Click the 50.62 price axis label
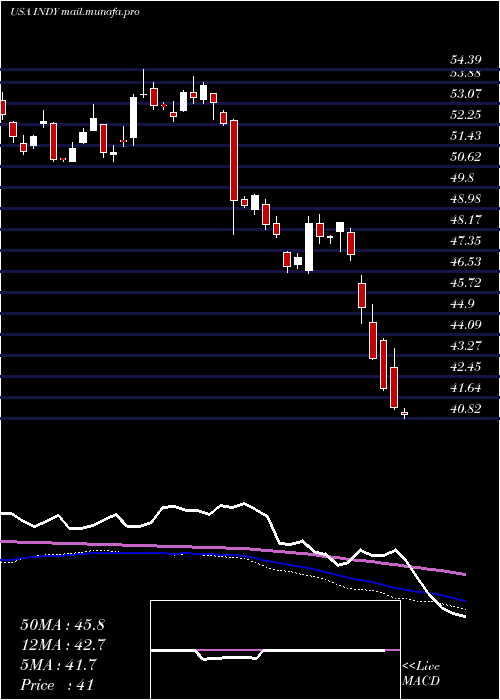 (x=465, y=157)
